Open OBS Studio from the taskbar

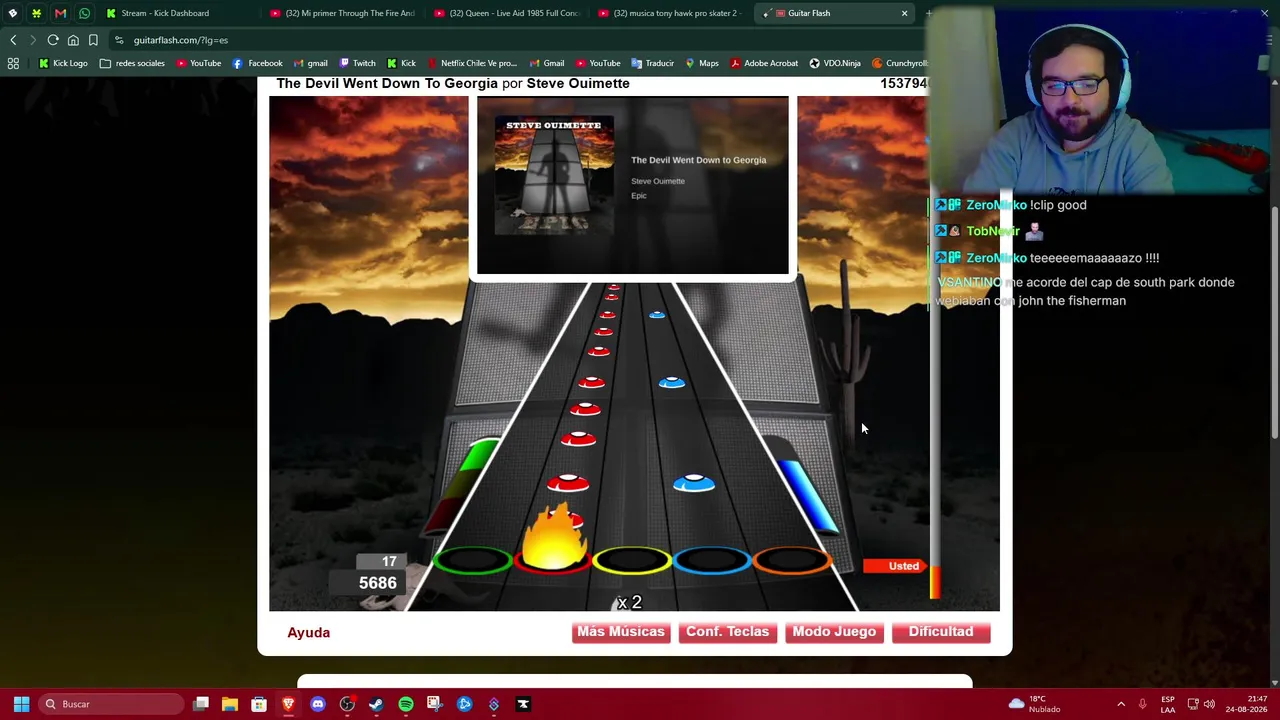coord(347,704)
